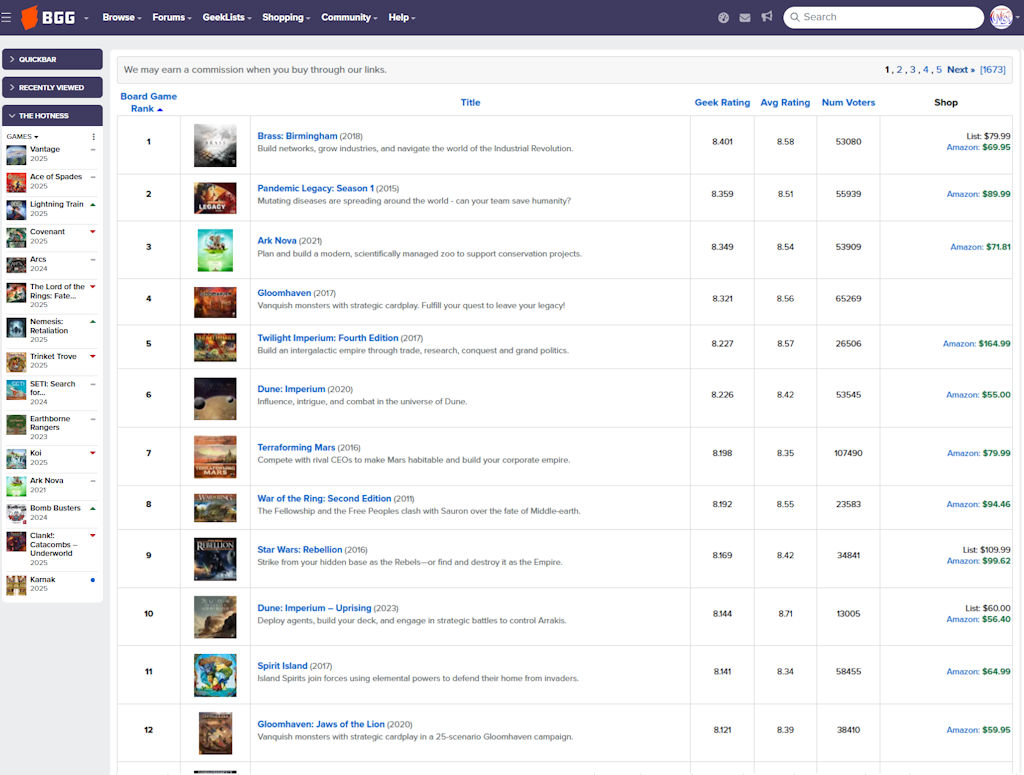
Task: Open the dashboard gauge icon
Action: (724, 17)
